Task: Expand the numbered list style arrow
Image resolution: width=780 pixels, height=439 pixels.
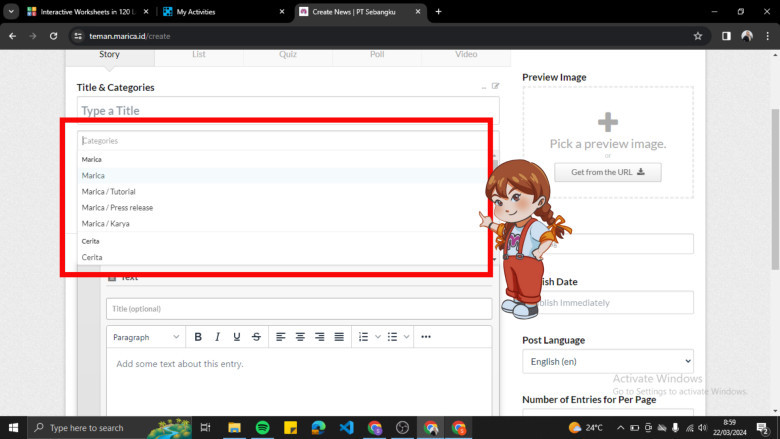Action: click(378, 337)
